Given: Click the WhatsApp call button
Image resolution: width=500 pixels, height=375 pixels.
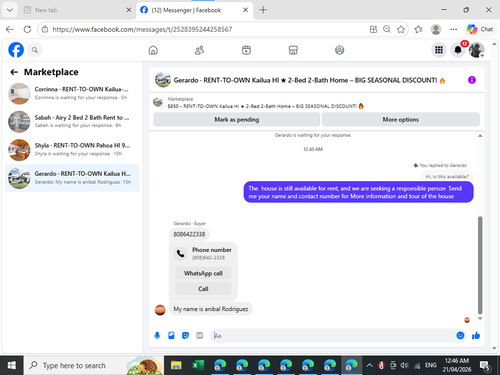Looking at the screenshot, I should 203,273.
